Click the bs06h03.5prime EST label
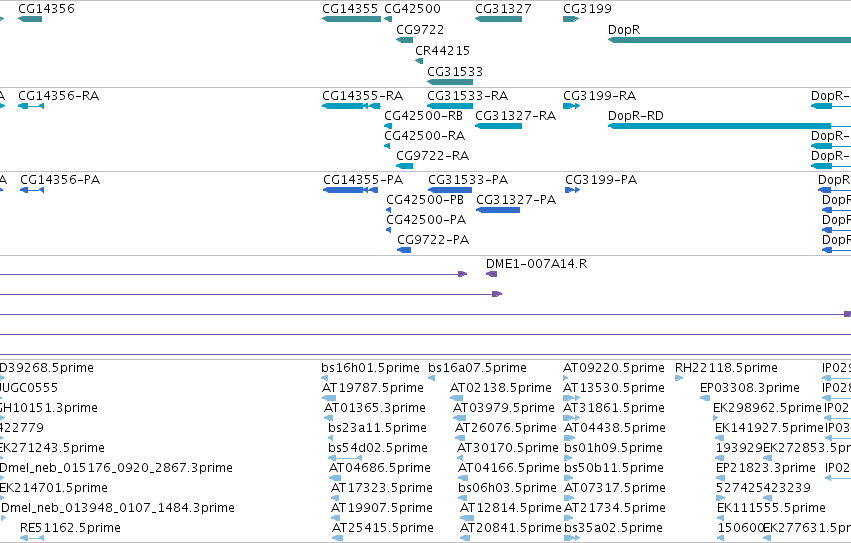The height and width of the screenshot is (543, 851). 507,489
